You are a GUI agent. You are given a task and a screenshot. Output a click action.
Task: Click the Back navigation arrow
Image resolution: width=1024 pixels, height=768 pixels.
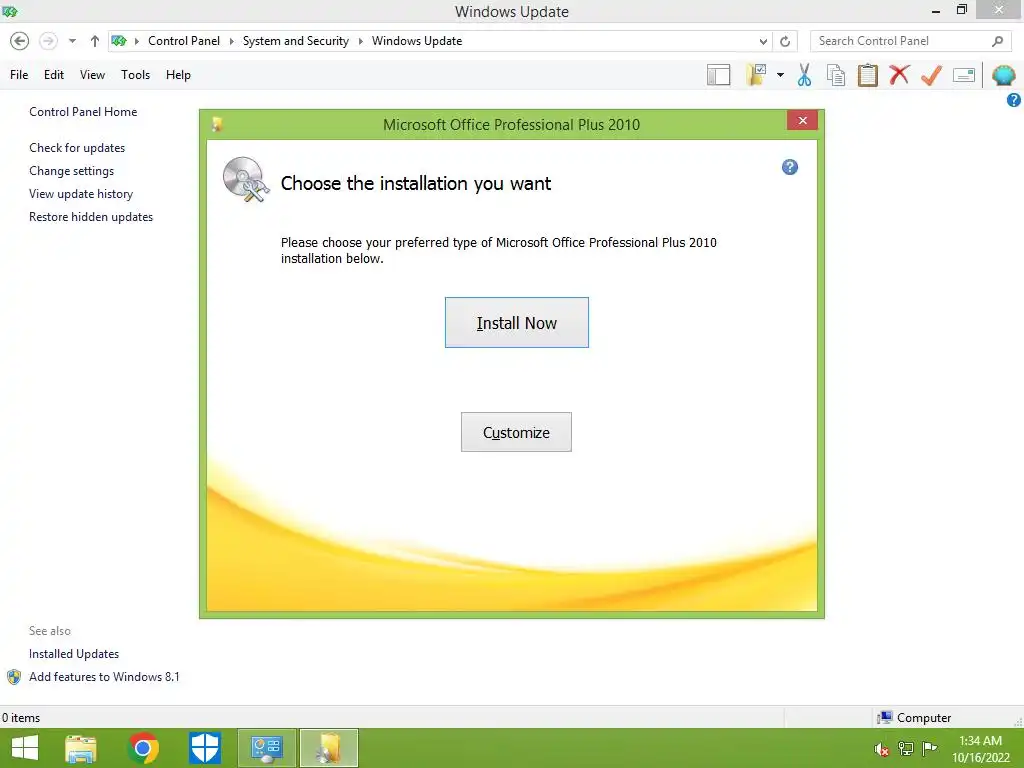pyautogui.click(x=20, y=41)
